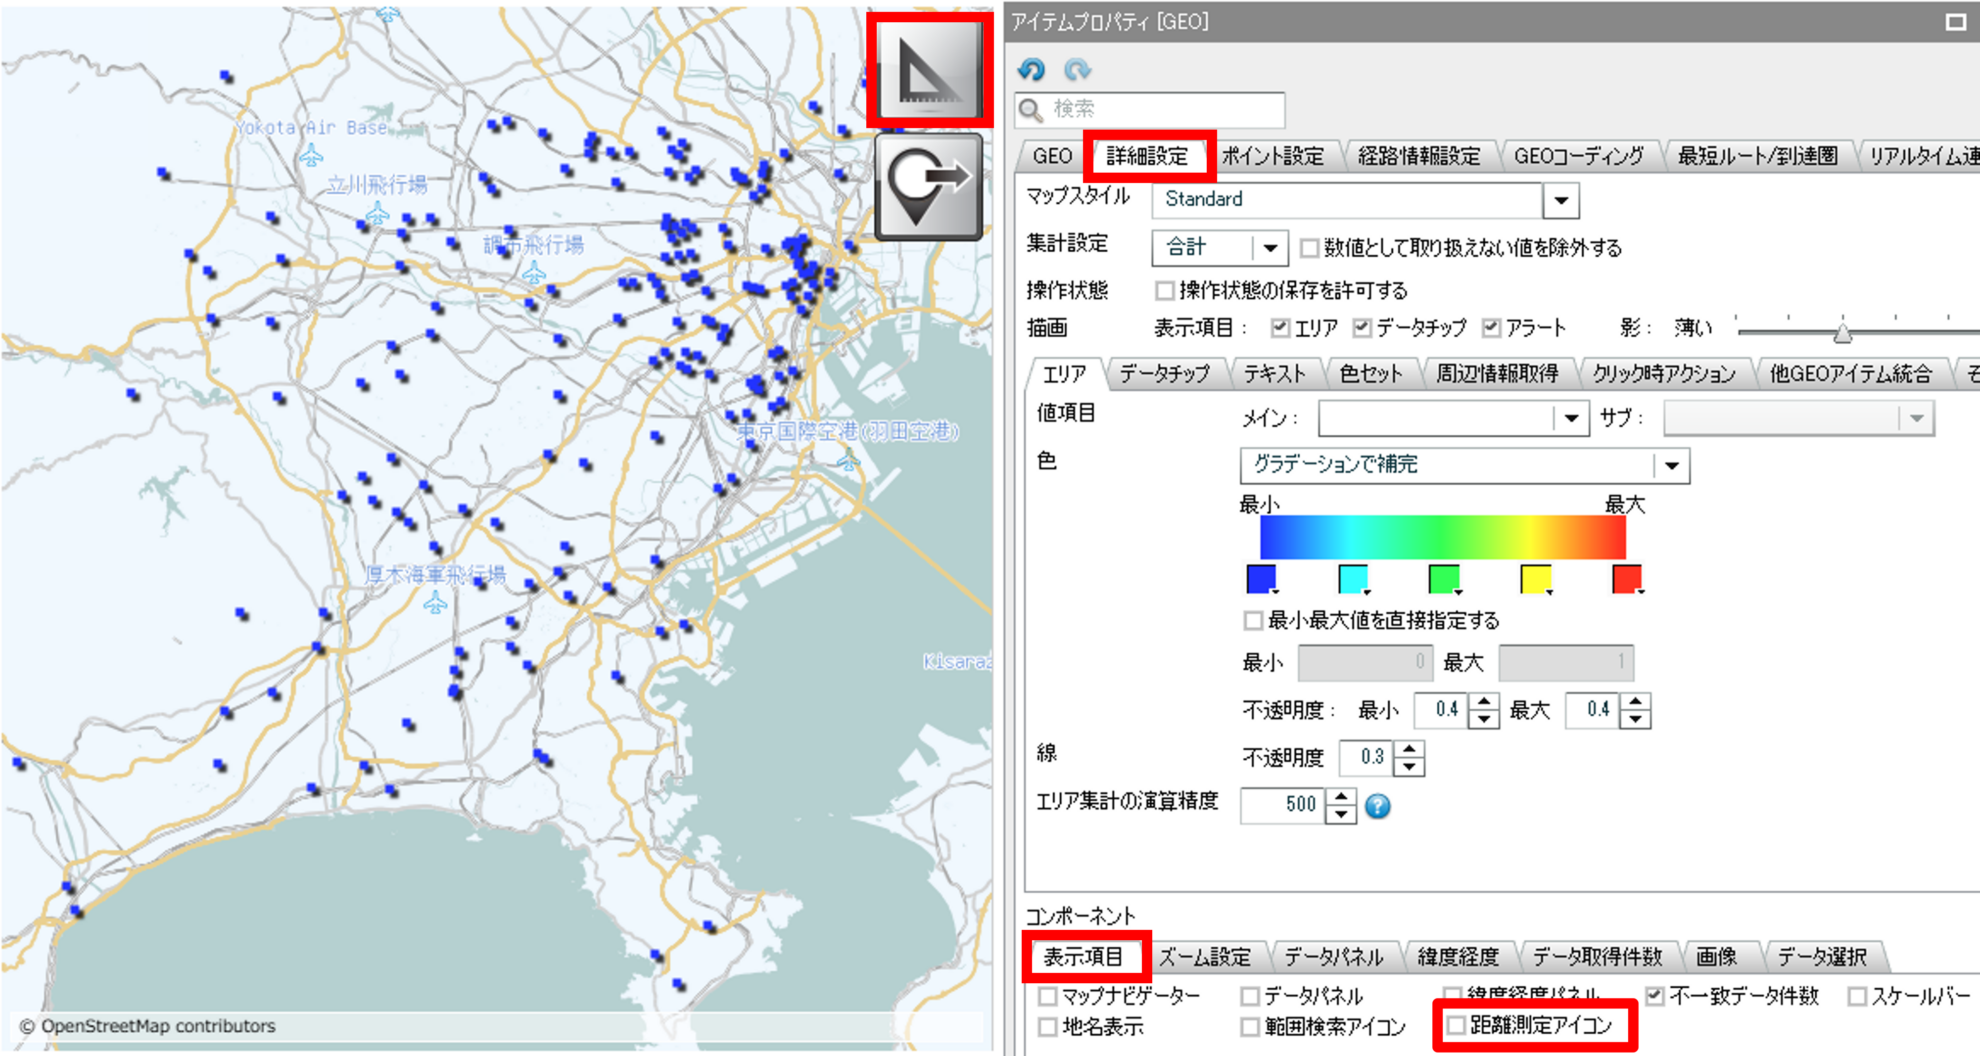Viewport: 1980px width, 1056px height.
Task: Open the 最短ルート/到達圏 tab
Action: click(x=1757, y=156)
